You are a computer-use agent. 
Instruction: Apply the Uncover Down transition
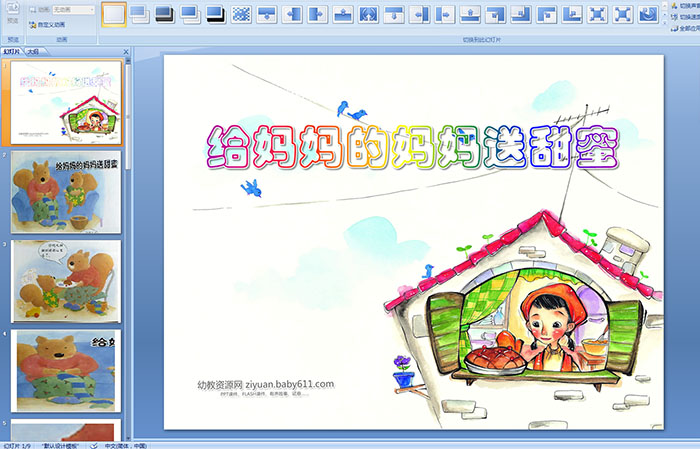click(394, 14)
